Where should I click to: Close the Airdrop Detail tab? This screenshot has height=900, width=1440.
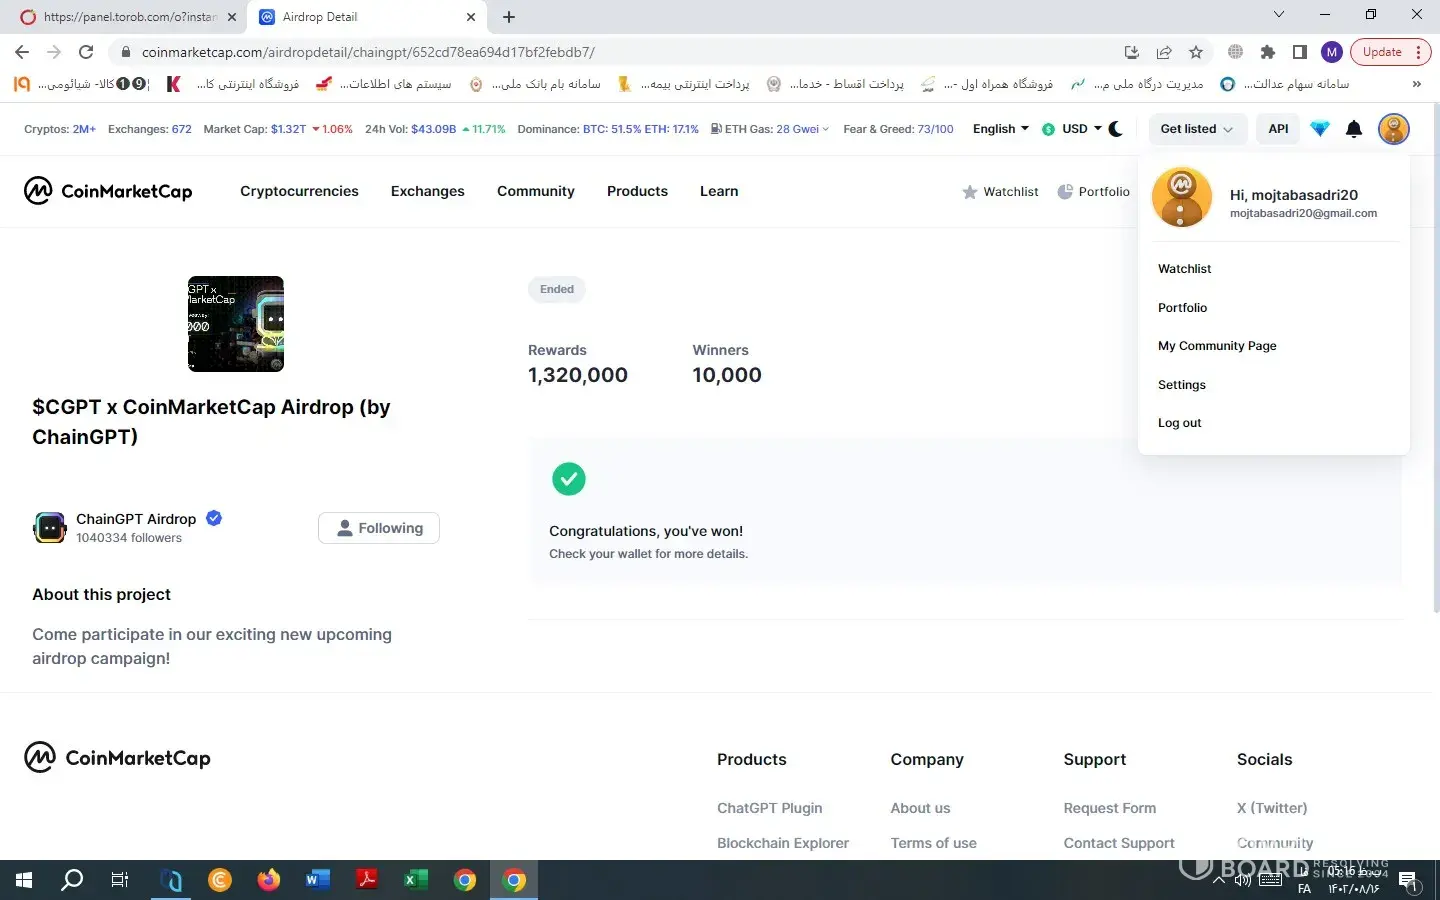click(471, 17)
